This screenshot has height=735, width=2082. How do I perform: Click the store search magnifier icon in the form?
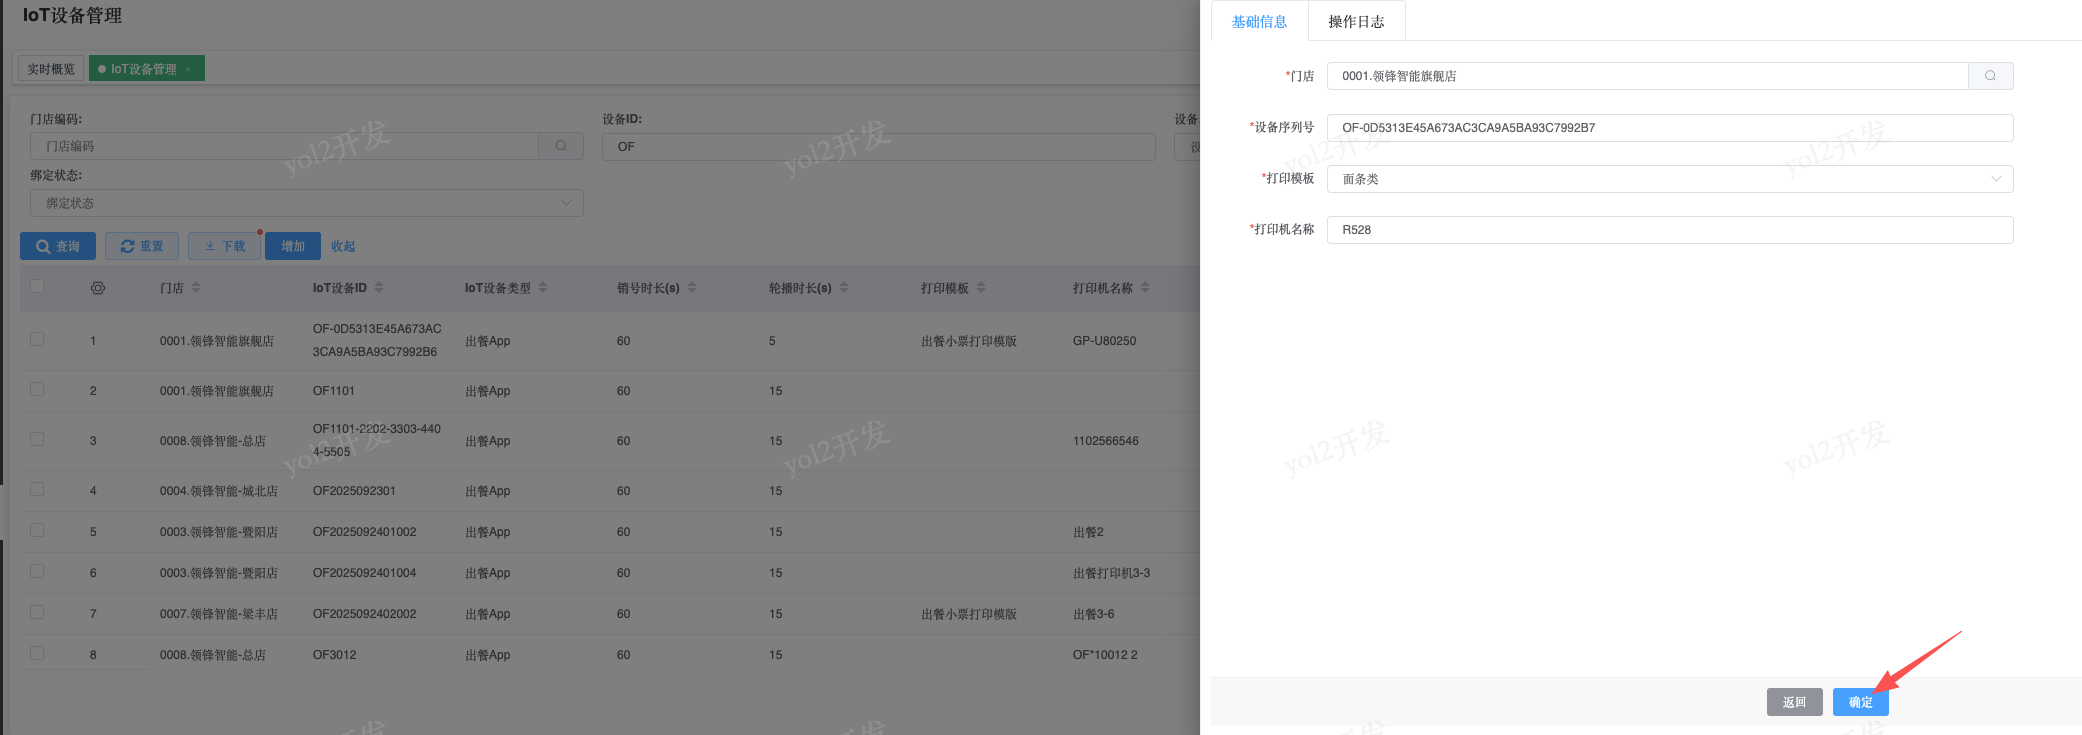(1990, 76)
